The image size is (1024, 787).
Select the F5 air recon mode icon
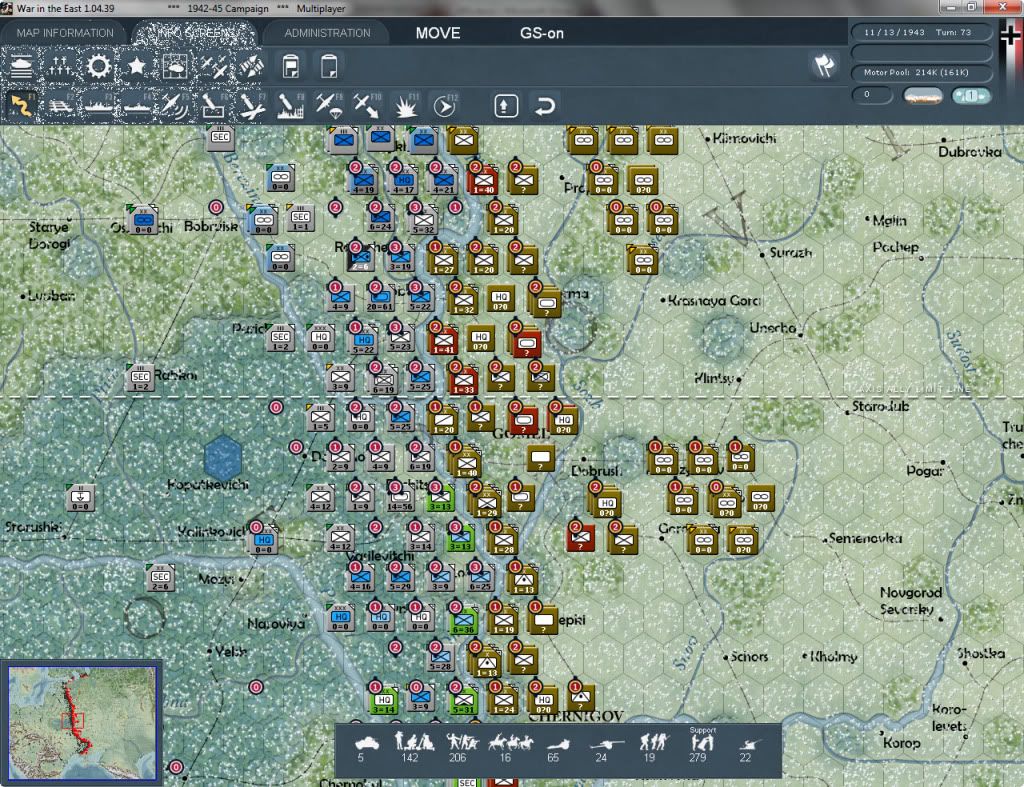coord(175,105)
